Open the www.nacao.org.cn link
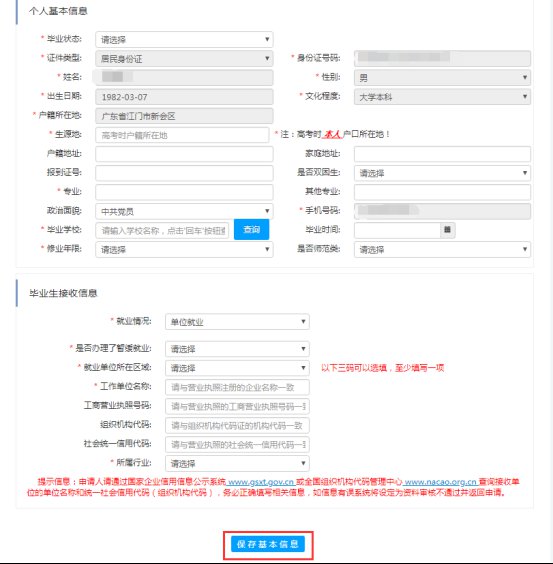553x564 pixels. click(440, 482)
